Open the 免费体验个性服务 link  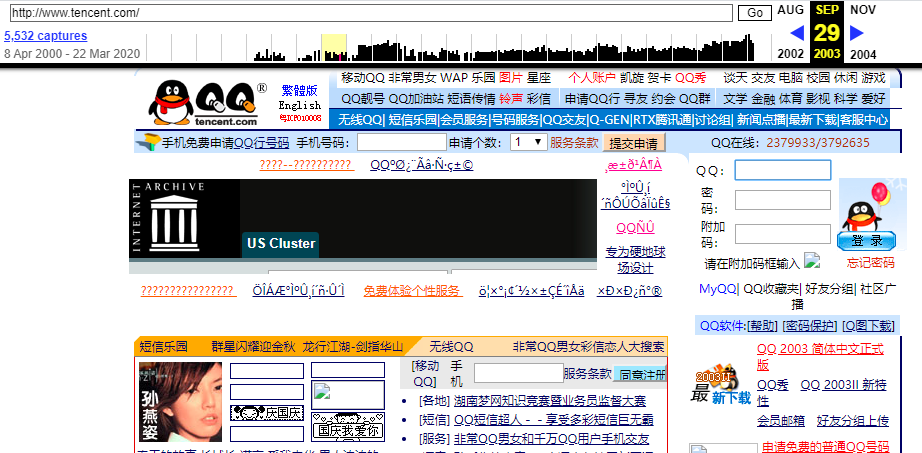413,291
